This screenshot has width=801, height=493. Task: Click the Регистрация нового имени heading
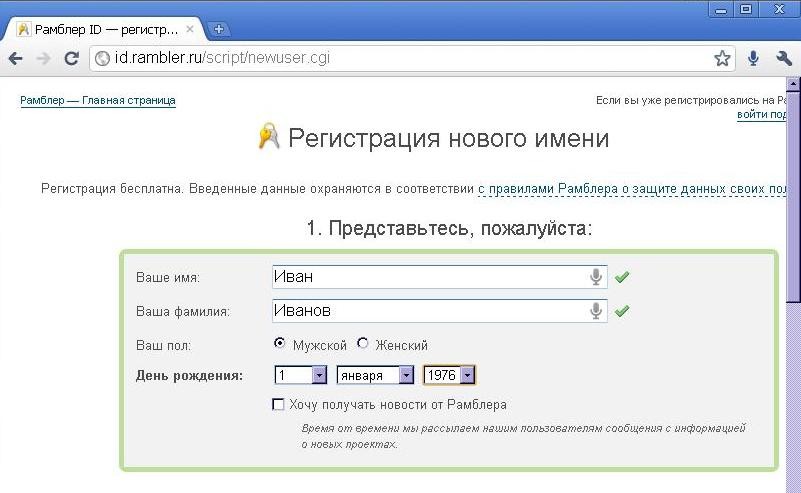tap(449, 138)
